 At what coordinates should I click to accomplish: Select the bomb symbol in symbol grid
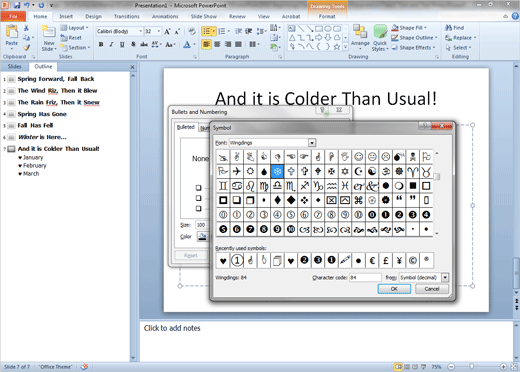[x=399, y=157]
